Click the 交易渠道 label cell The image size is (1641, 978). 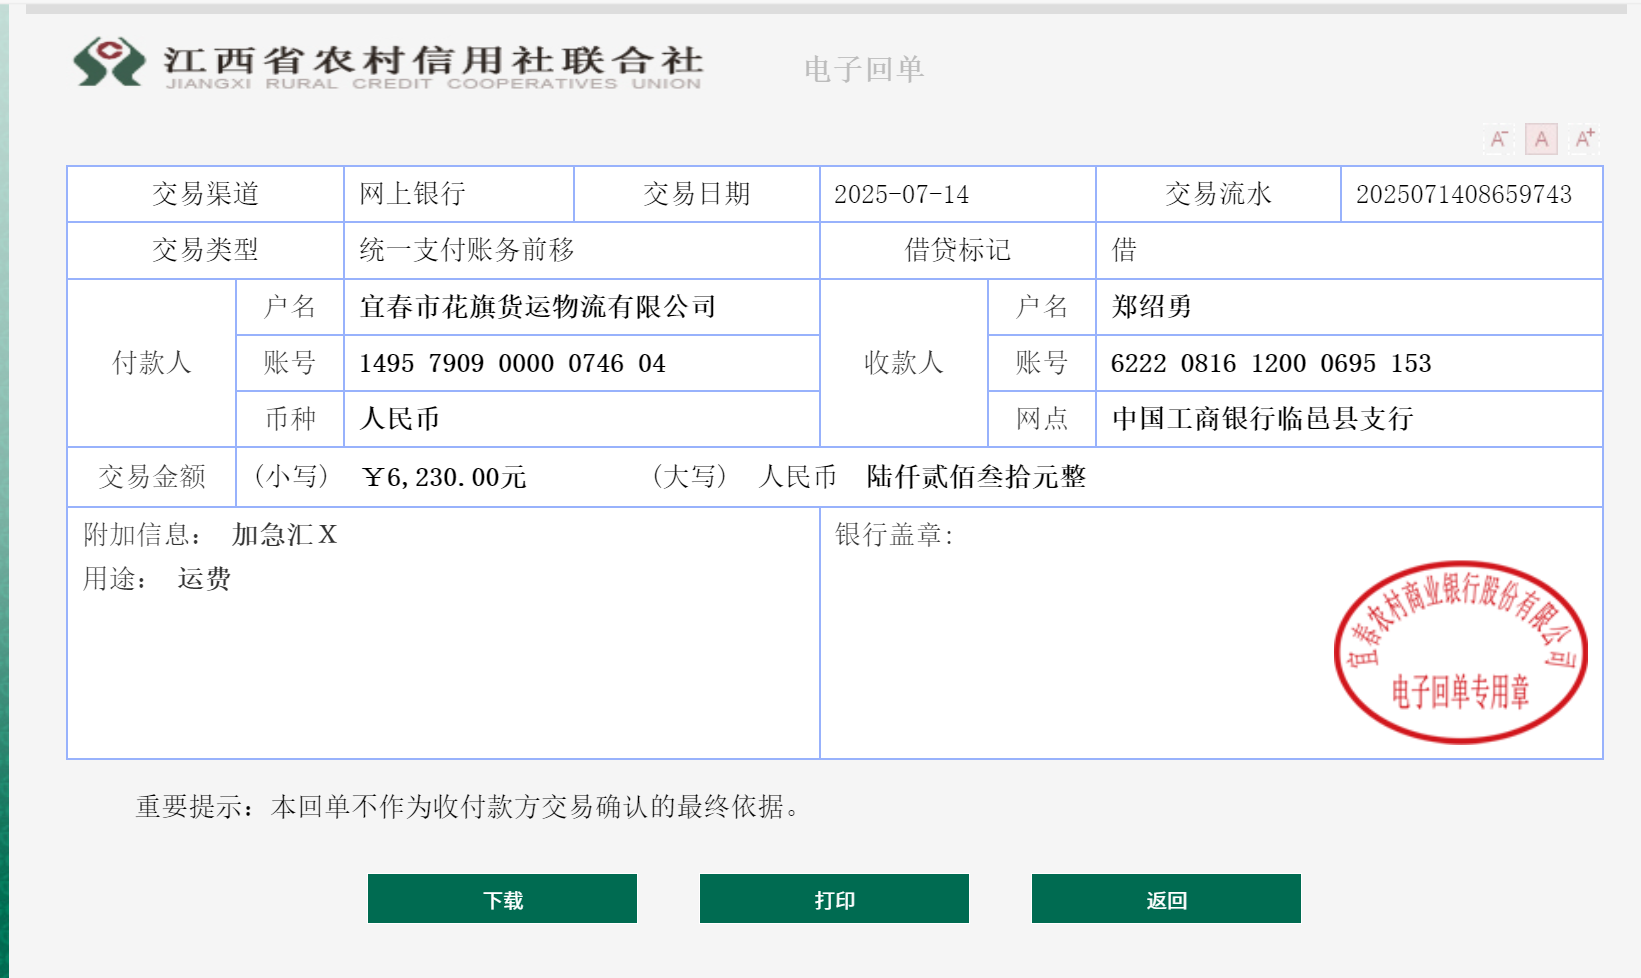[205, 194]
